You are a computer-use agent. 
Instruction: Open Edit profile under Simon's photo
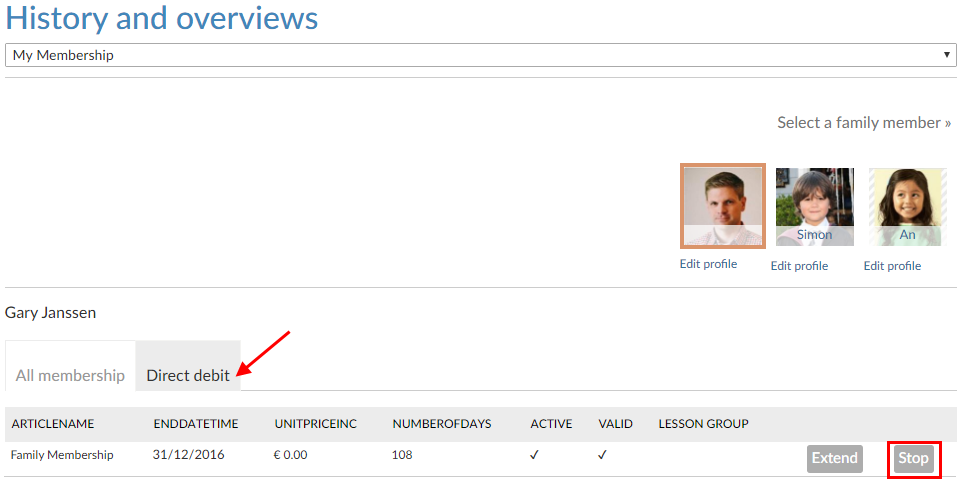coord(799,266)
